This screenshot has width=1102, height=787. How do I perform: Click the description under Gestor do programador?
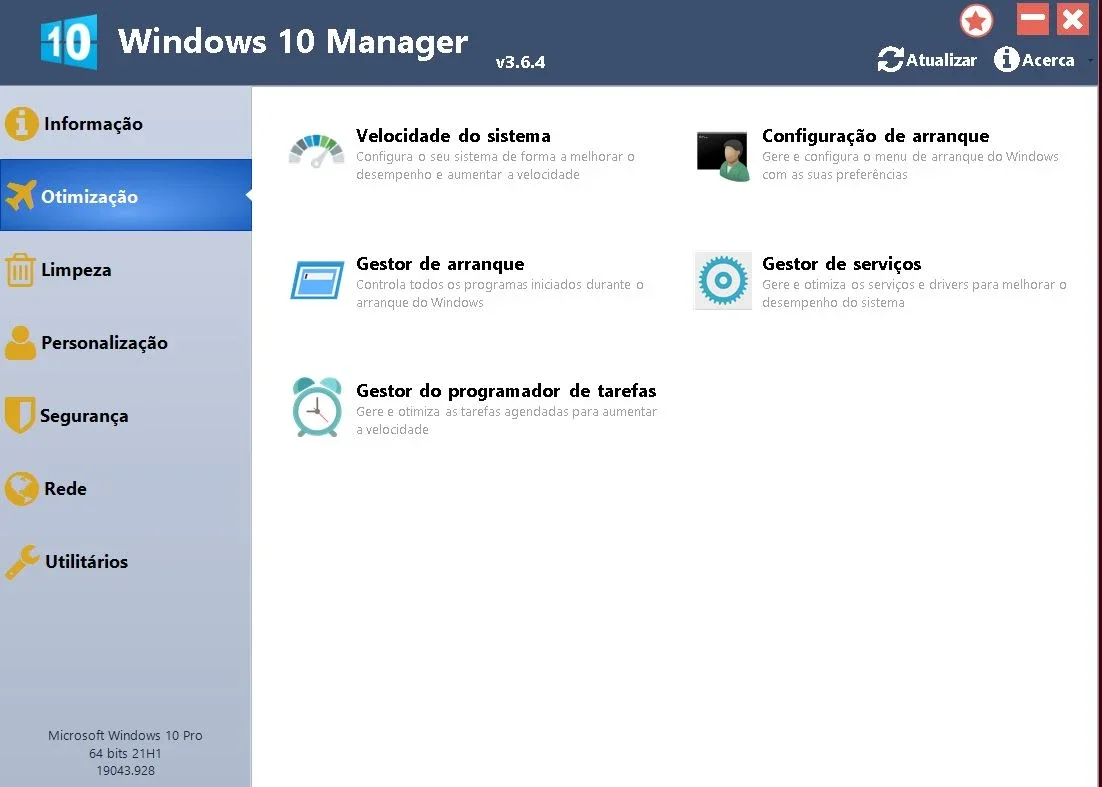click(x=506, y=420)
